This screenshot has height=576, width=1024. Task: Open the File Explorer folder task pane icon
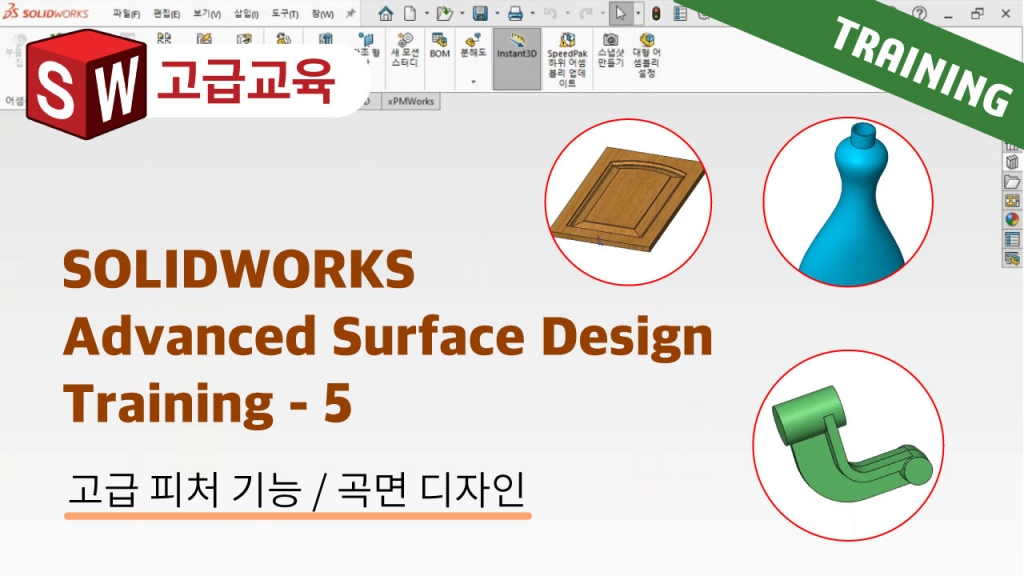[1012, 182]
